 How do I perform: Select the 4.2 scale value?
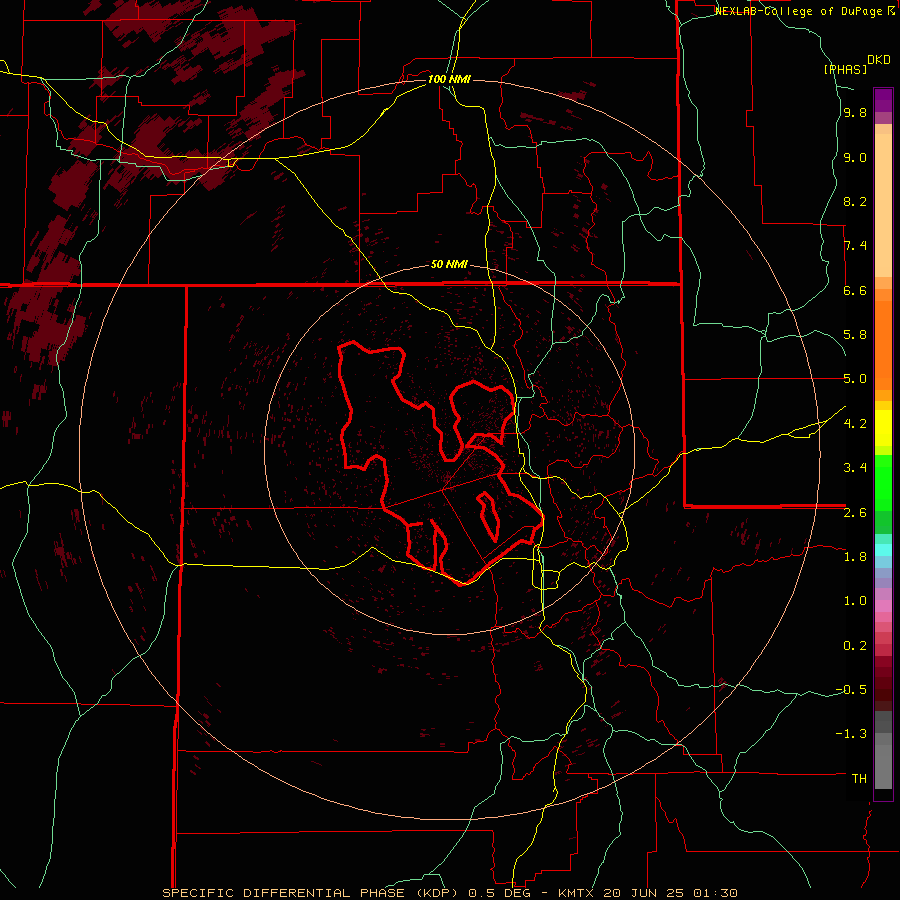pos(855,424)
